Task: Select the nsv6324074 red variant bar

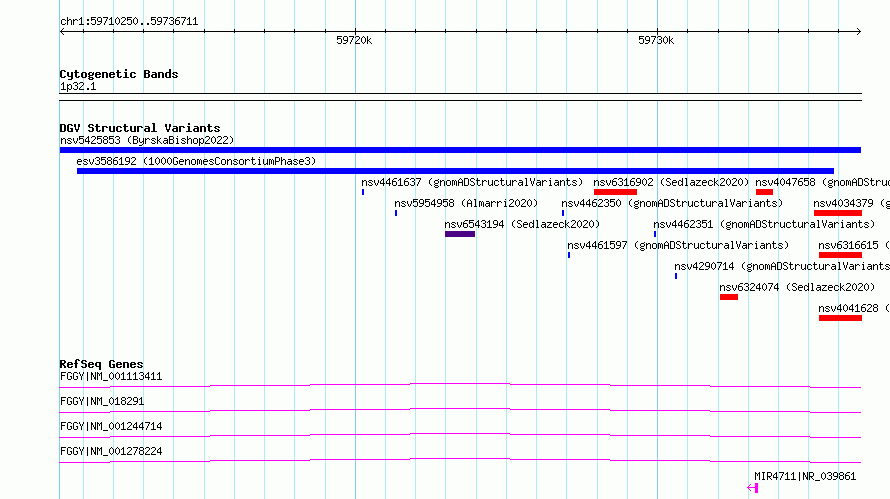Action: [729, 297]
